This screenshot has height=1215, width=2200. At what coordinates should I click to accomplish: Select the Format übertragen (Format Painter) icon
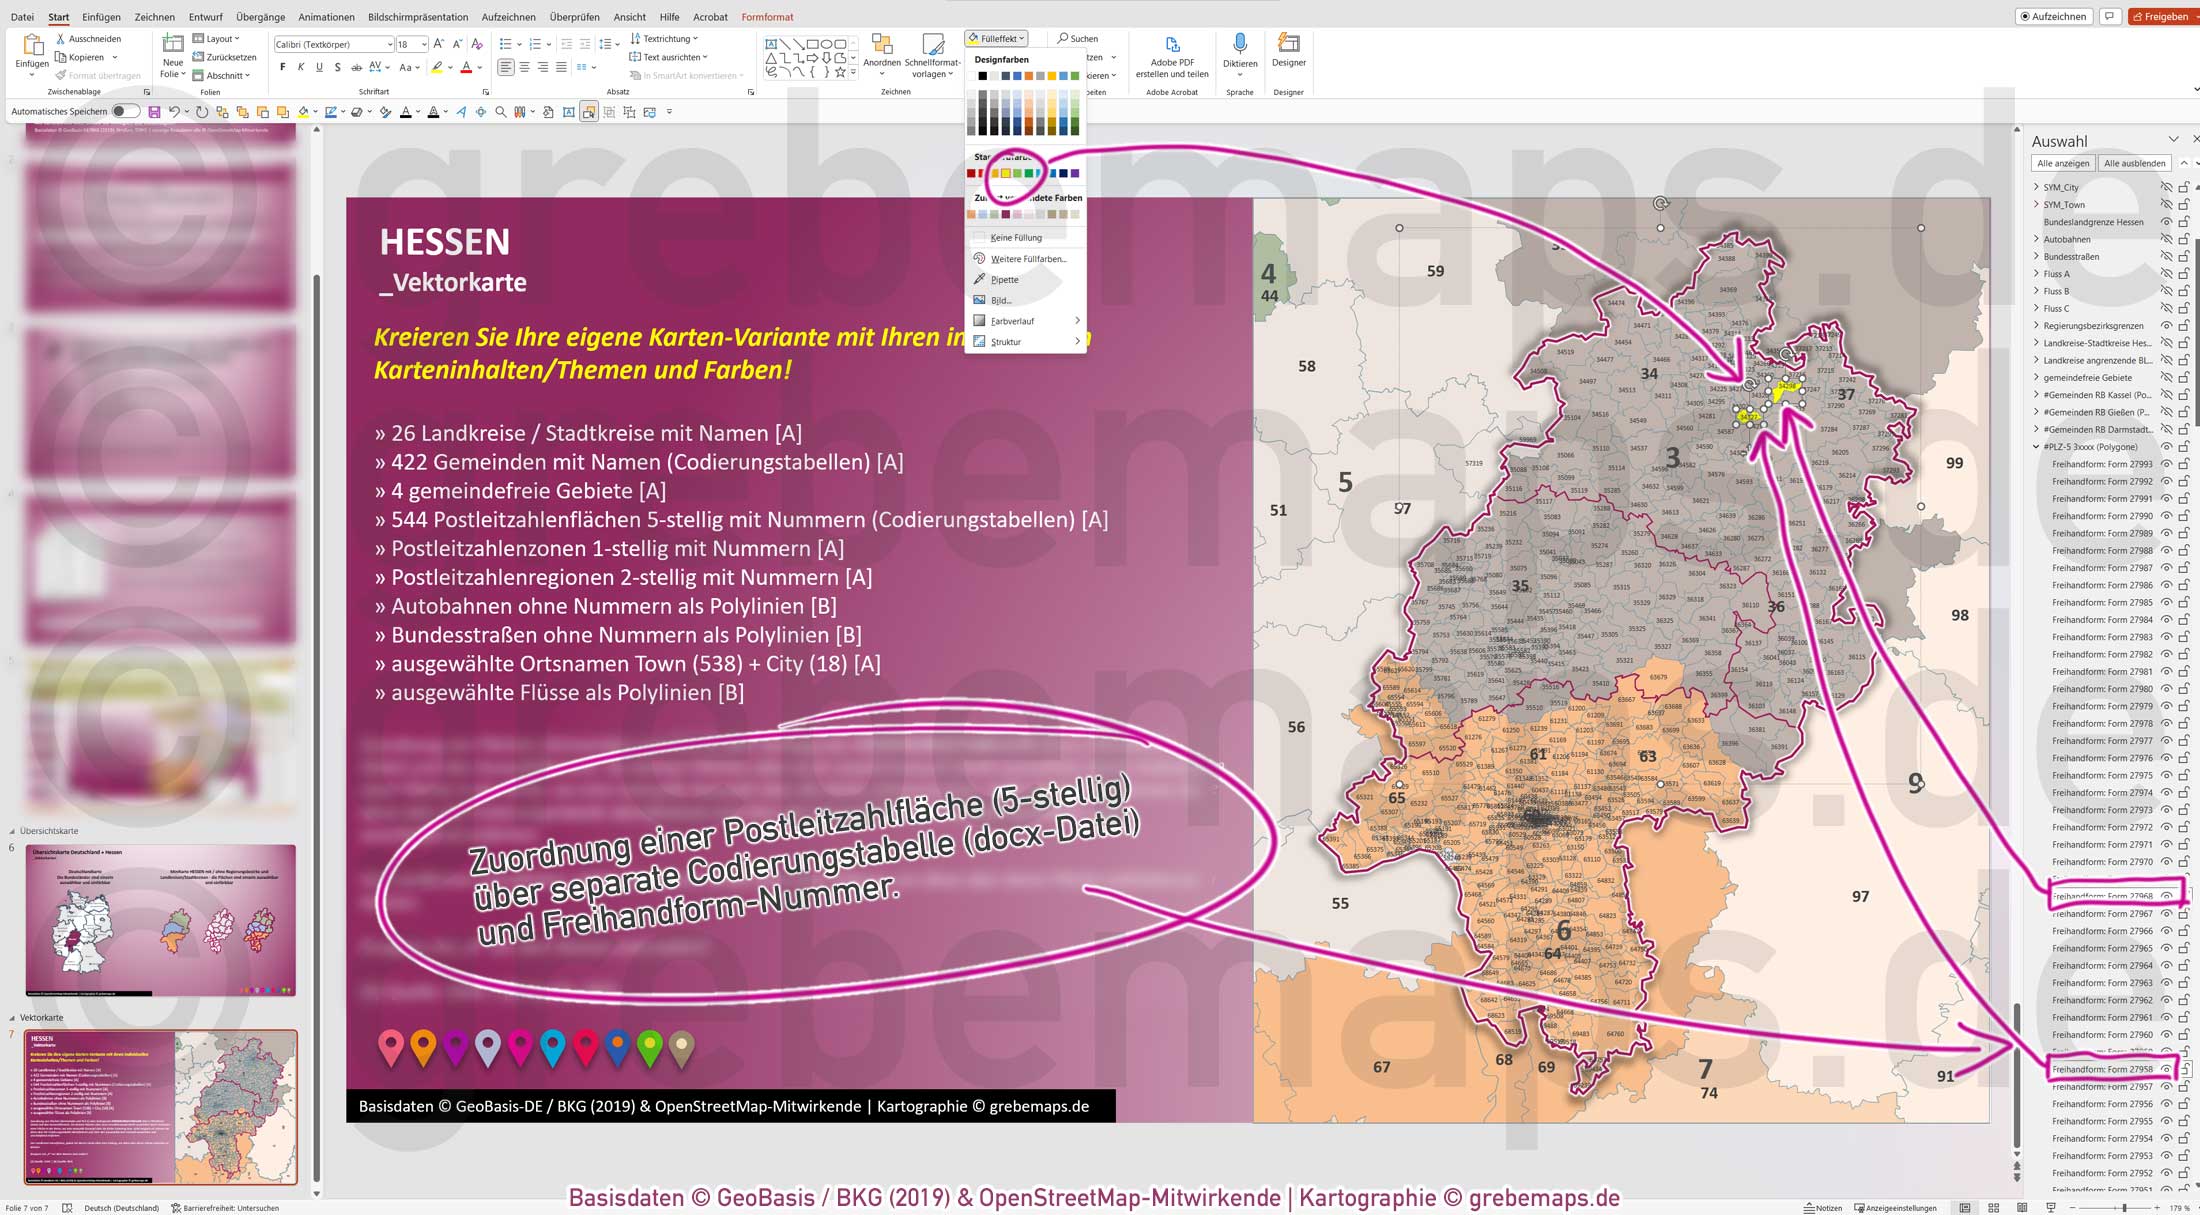61,75
